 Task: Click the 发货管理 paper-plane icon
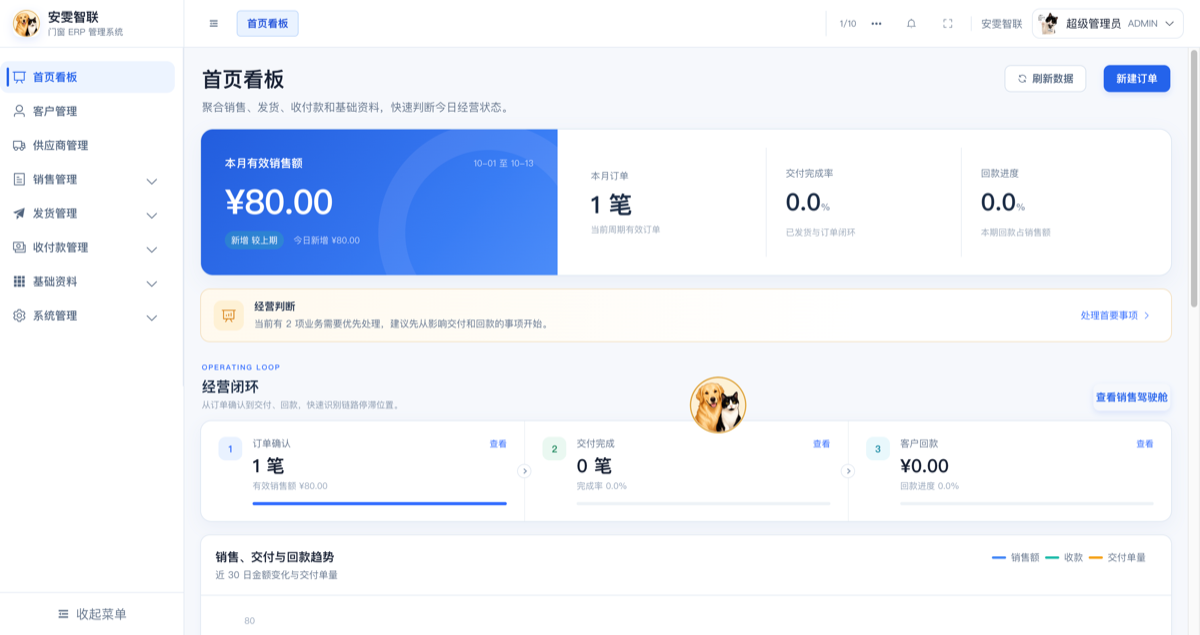[x=19, y=213]
